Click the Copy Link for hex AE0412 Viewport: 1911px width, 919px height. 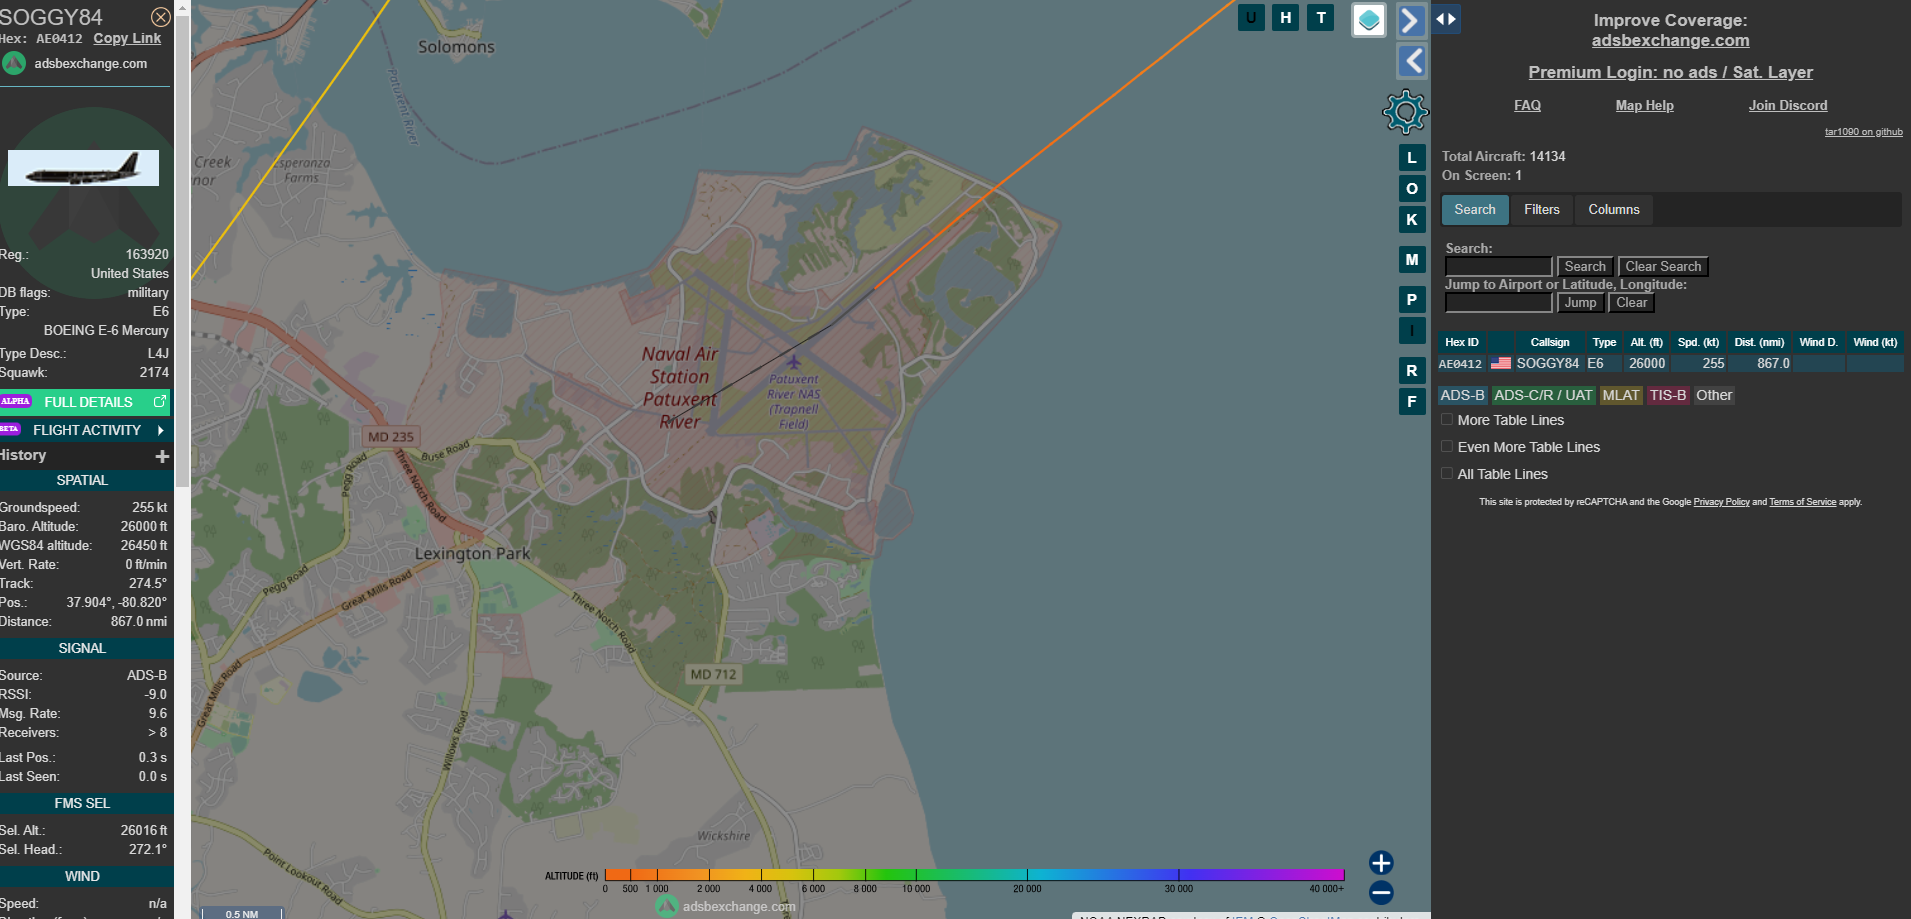coord(127,38)
